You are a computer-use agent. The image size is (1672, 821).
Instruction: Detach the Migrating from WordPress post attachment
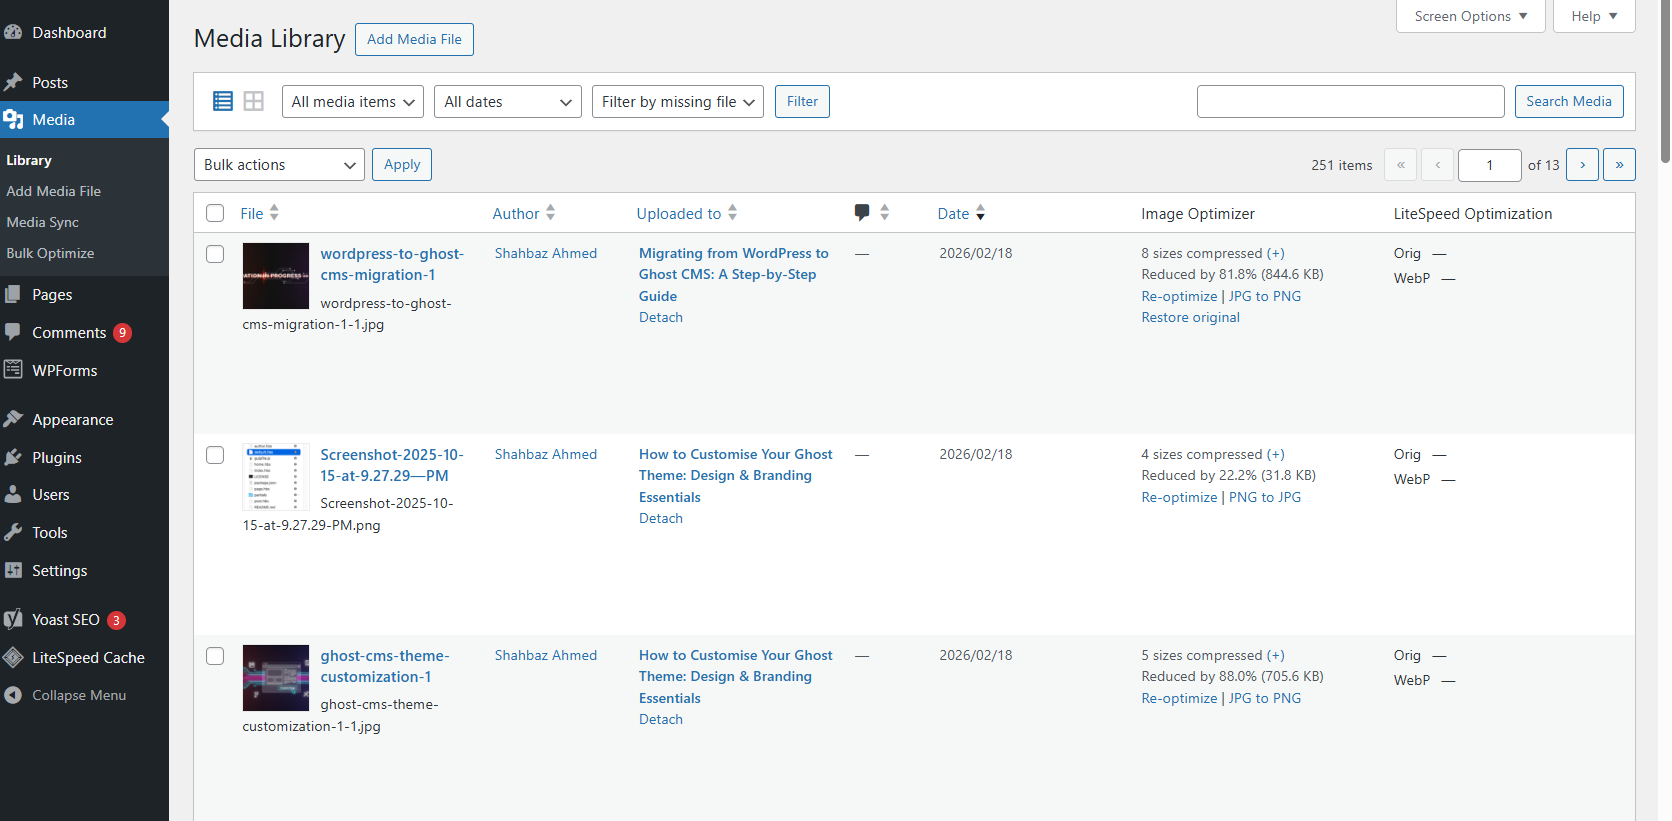[661, 317]
